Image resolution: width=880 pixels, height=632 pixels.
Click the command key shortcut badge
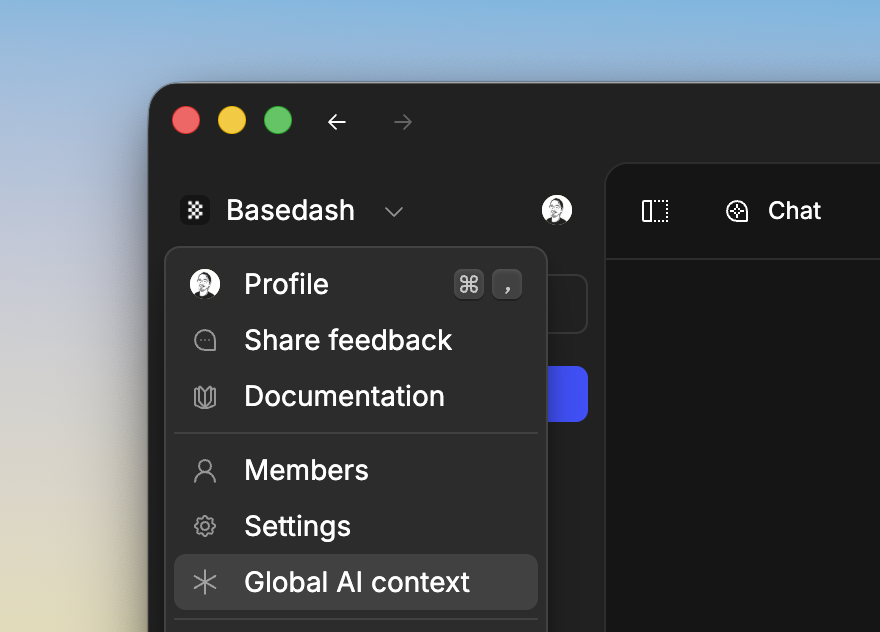coord(469,283)
